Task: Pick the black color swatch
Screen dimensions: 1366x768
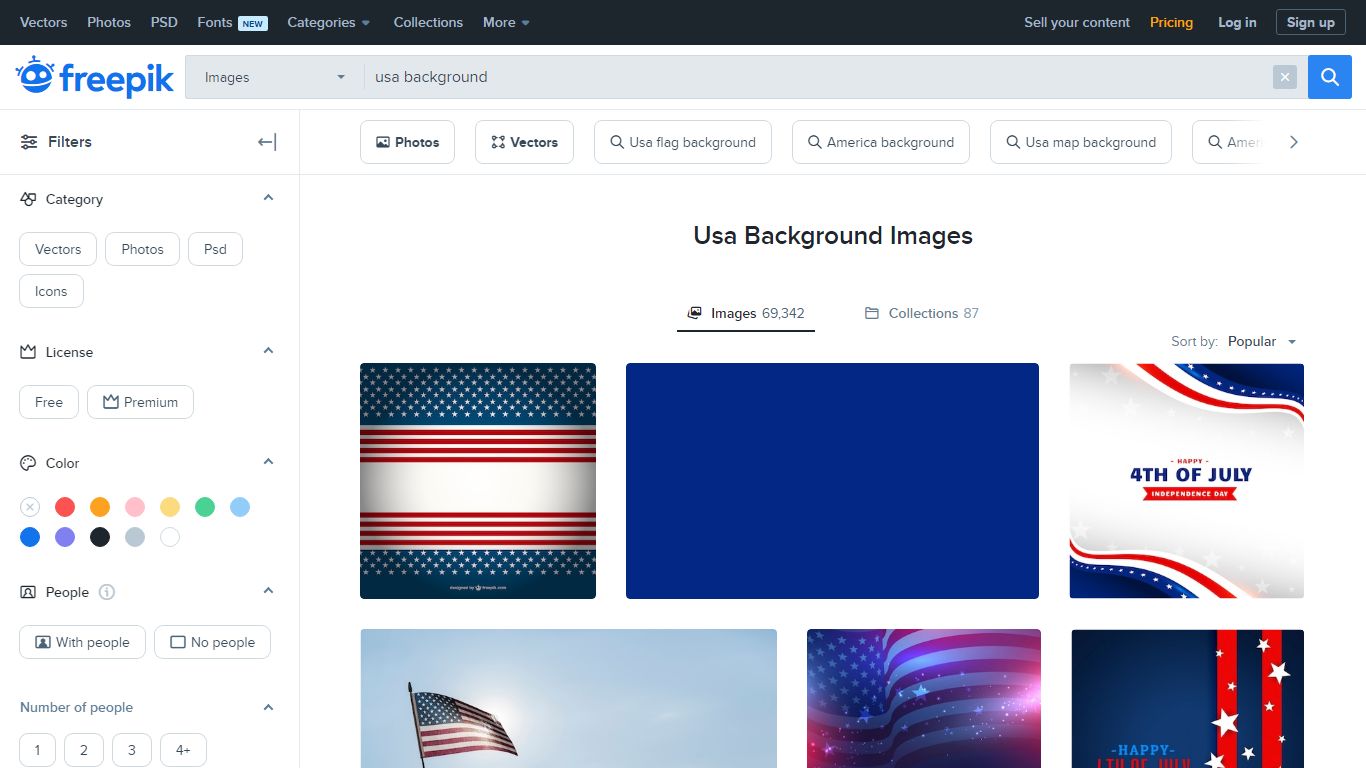Action: [x=100, y=537]
